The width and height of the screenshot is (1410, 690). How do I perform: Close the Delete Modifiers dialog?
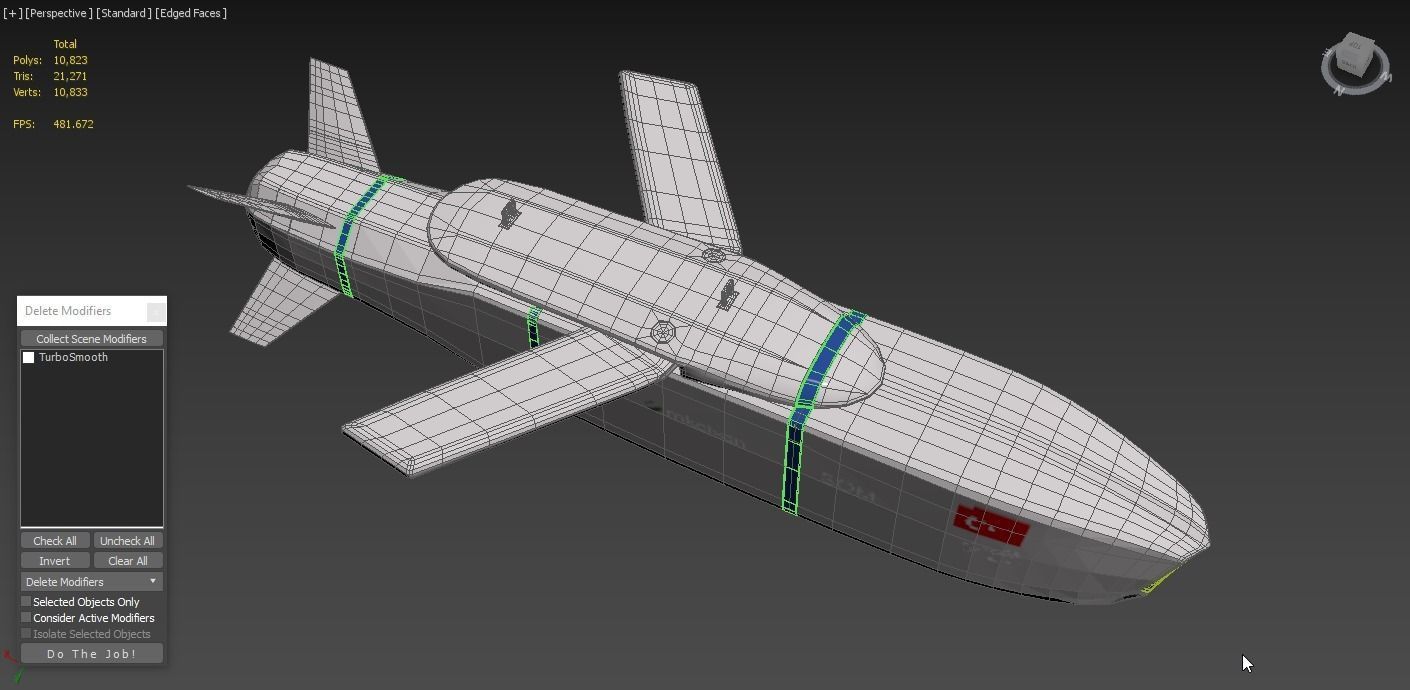[x=156, y=311]
